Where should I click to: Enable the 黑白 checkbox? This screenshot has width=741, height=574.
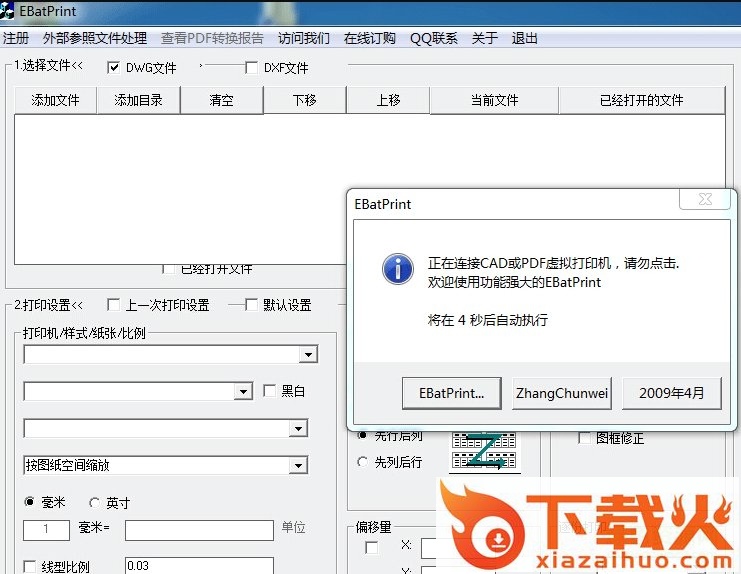(x=269, y=391)
